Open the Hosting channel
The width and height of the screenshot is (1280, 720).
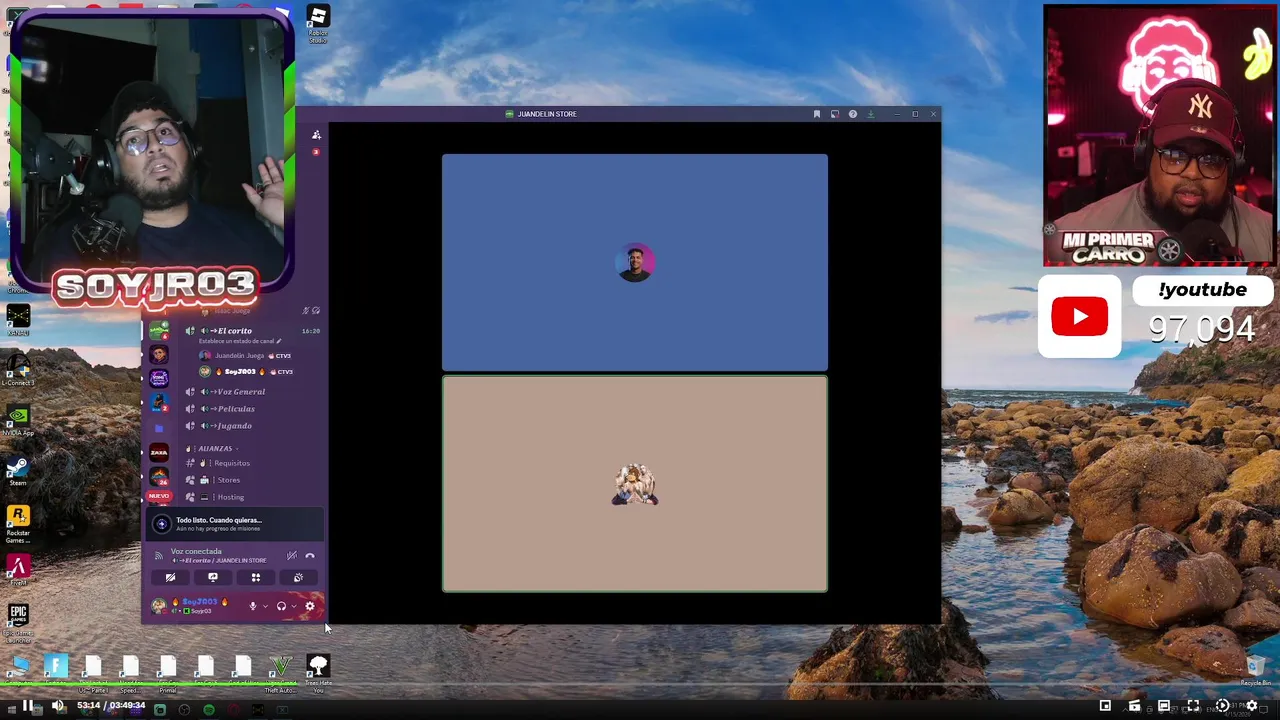tap(230, 497)
